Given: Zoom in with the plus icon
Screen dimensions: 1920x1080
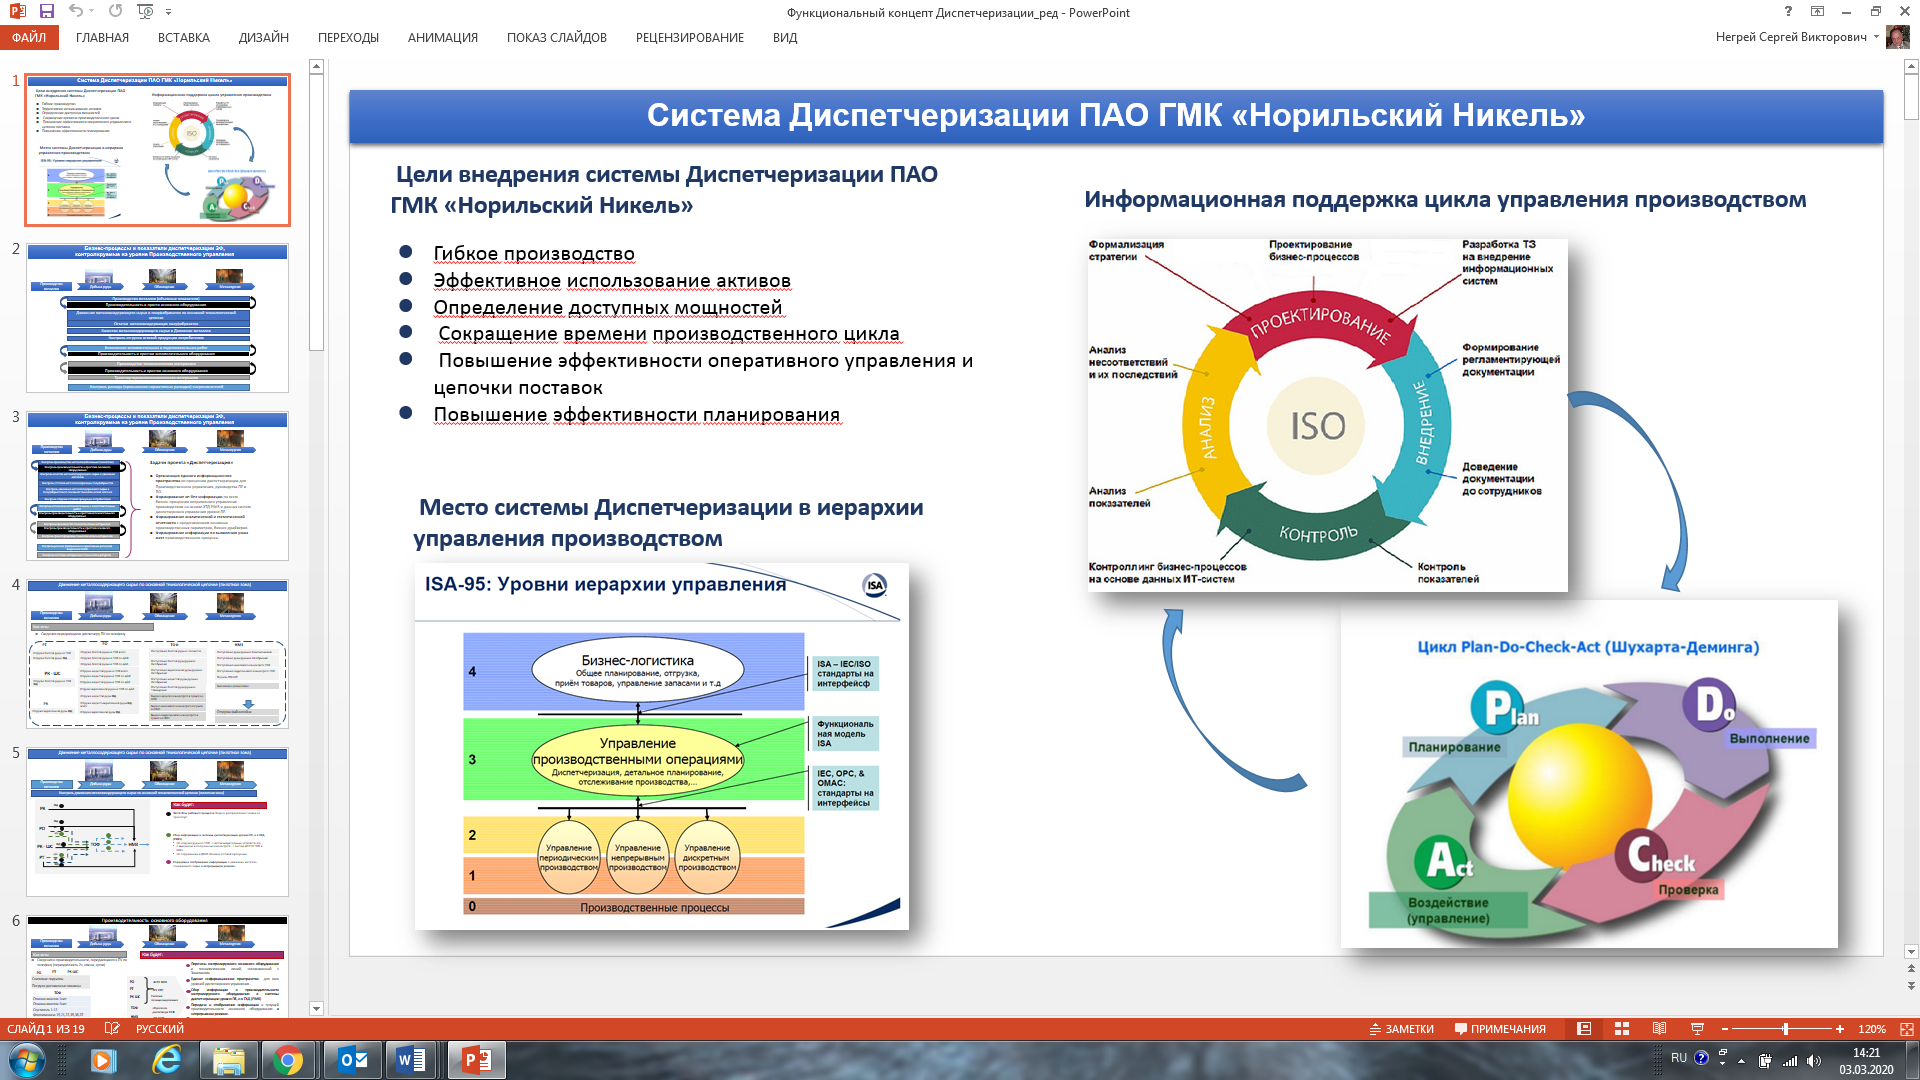Looking at the screenshot, I should click(x=1840, y=1028).
